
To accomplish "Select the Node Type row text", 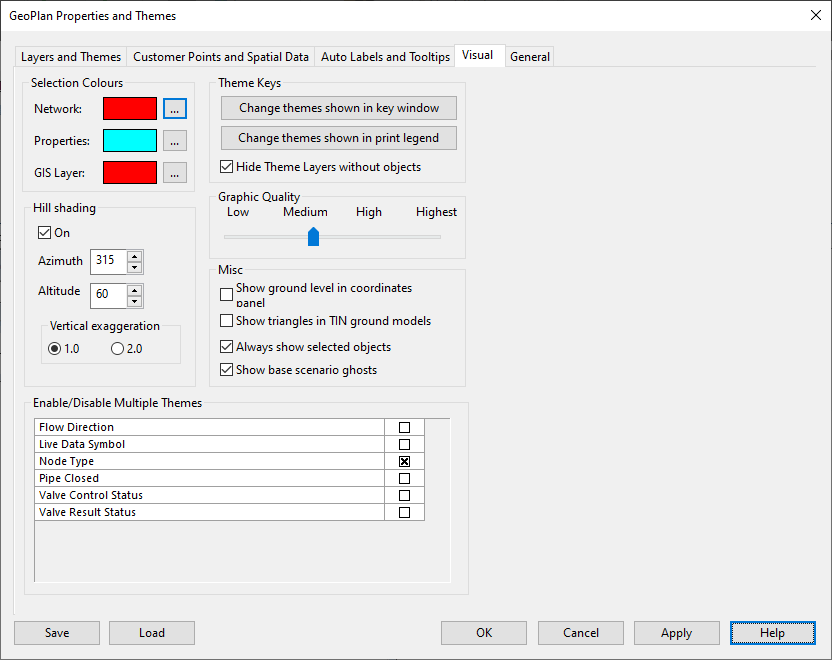I will [x=66, y=461].
